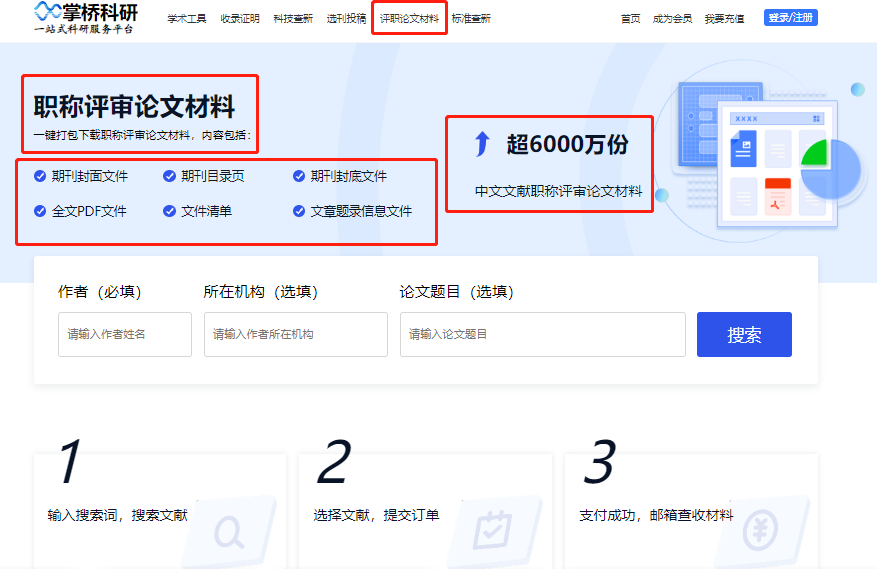Screen dimensions: 877x569
Task: Focus the 请输入论文题目 input field
Action: pyautogui.click(x=543, y=334)
